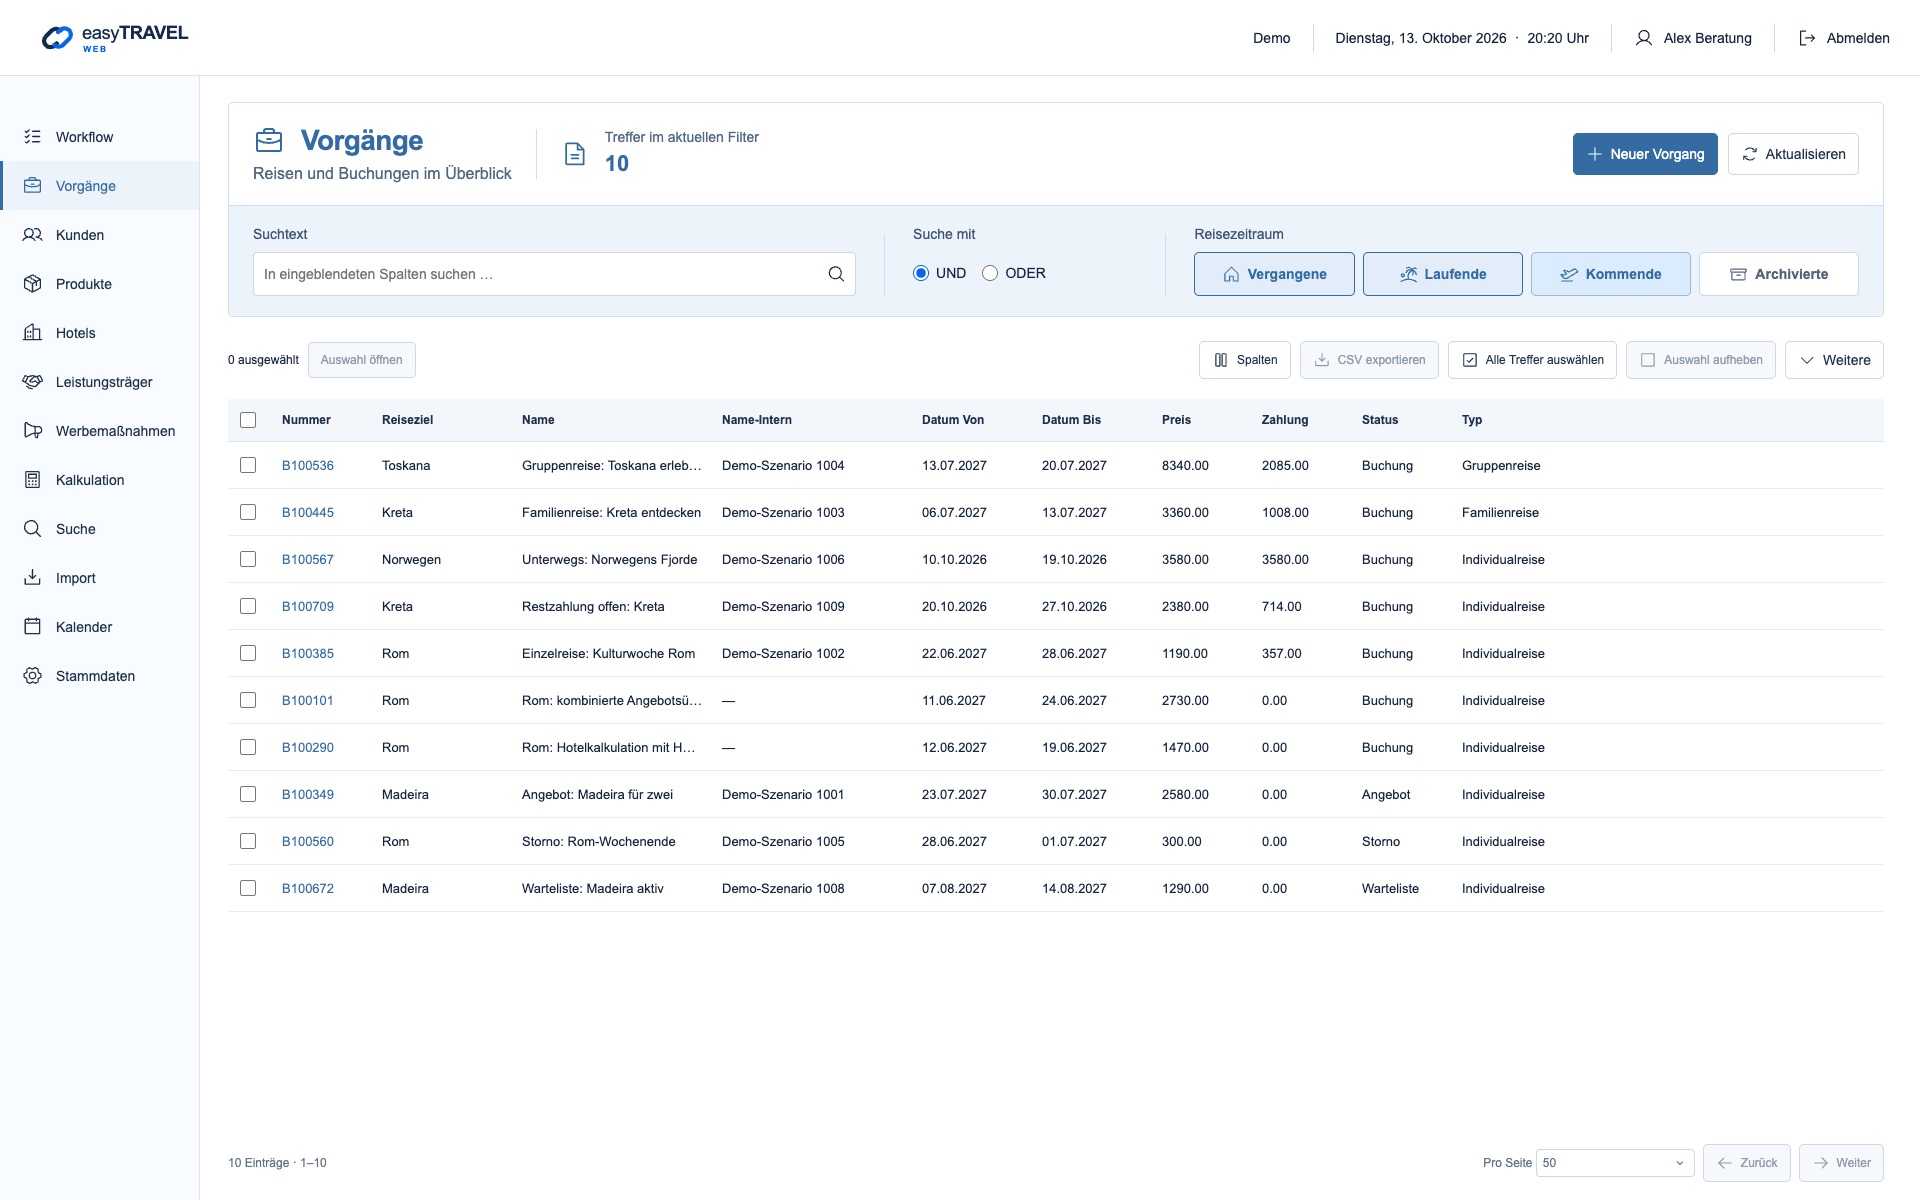Image resolution: width=1920 pixels, height=1200 pixels.
Task: Toggle the Archivierte travel period filter
Action: click(x=1779, y=274)
